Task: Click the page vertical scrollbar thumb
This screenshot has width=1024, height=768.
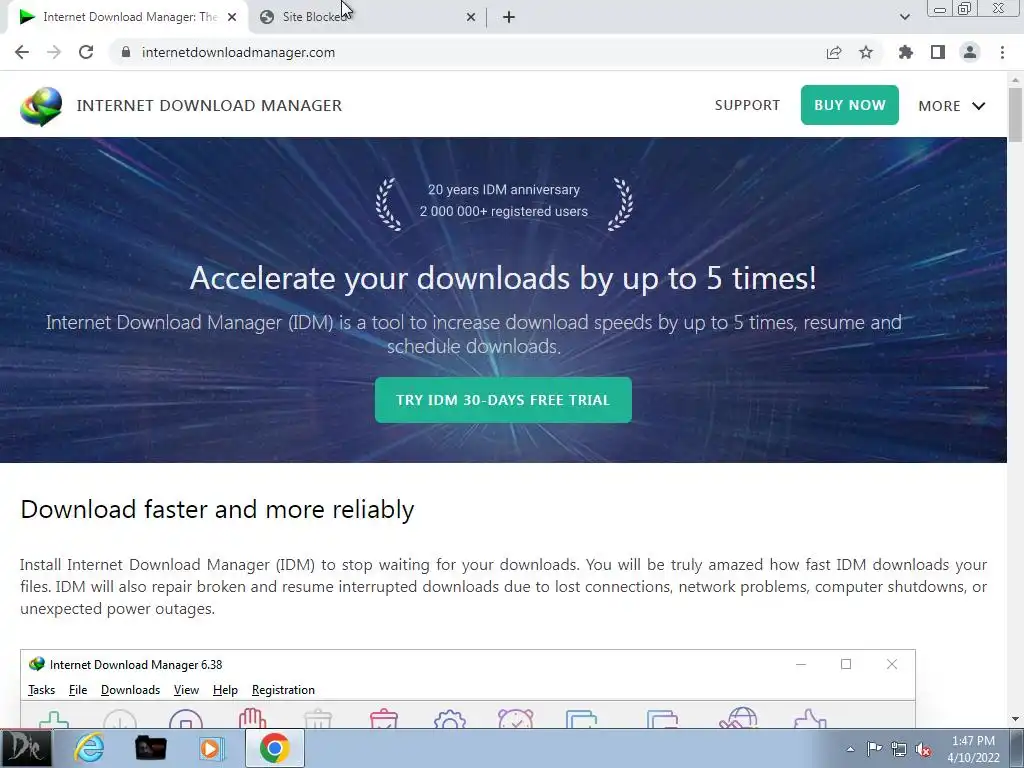Action: click(1015, 114)
